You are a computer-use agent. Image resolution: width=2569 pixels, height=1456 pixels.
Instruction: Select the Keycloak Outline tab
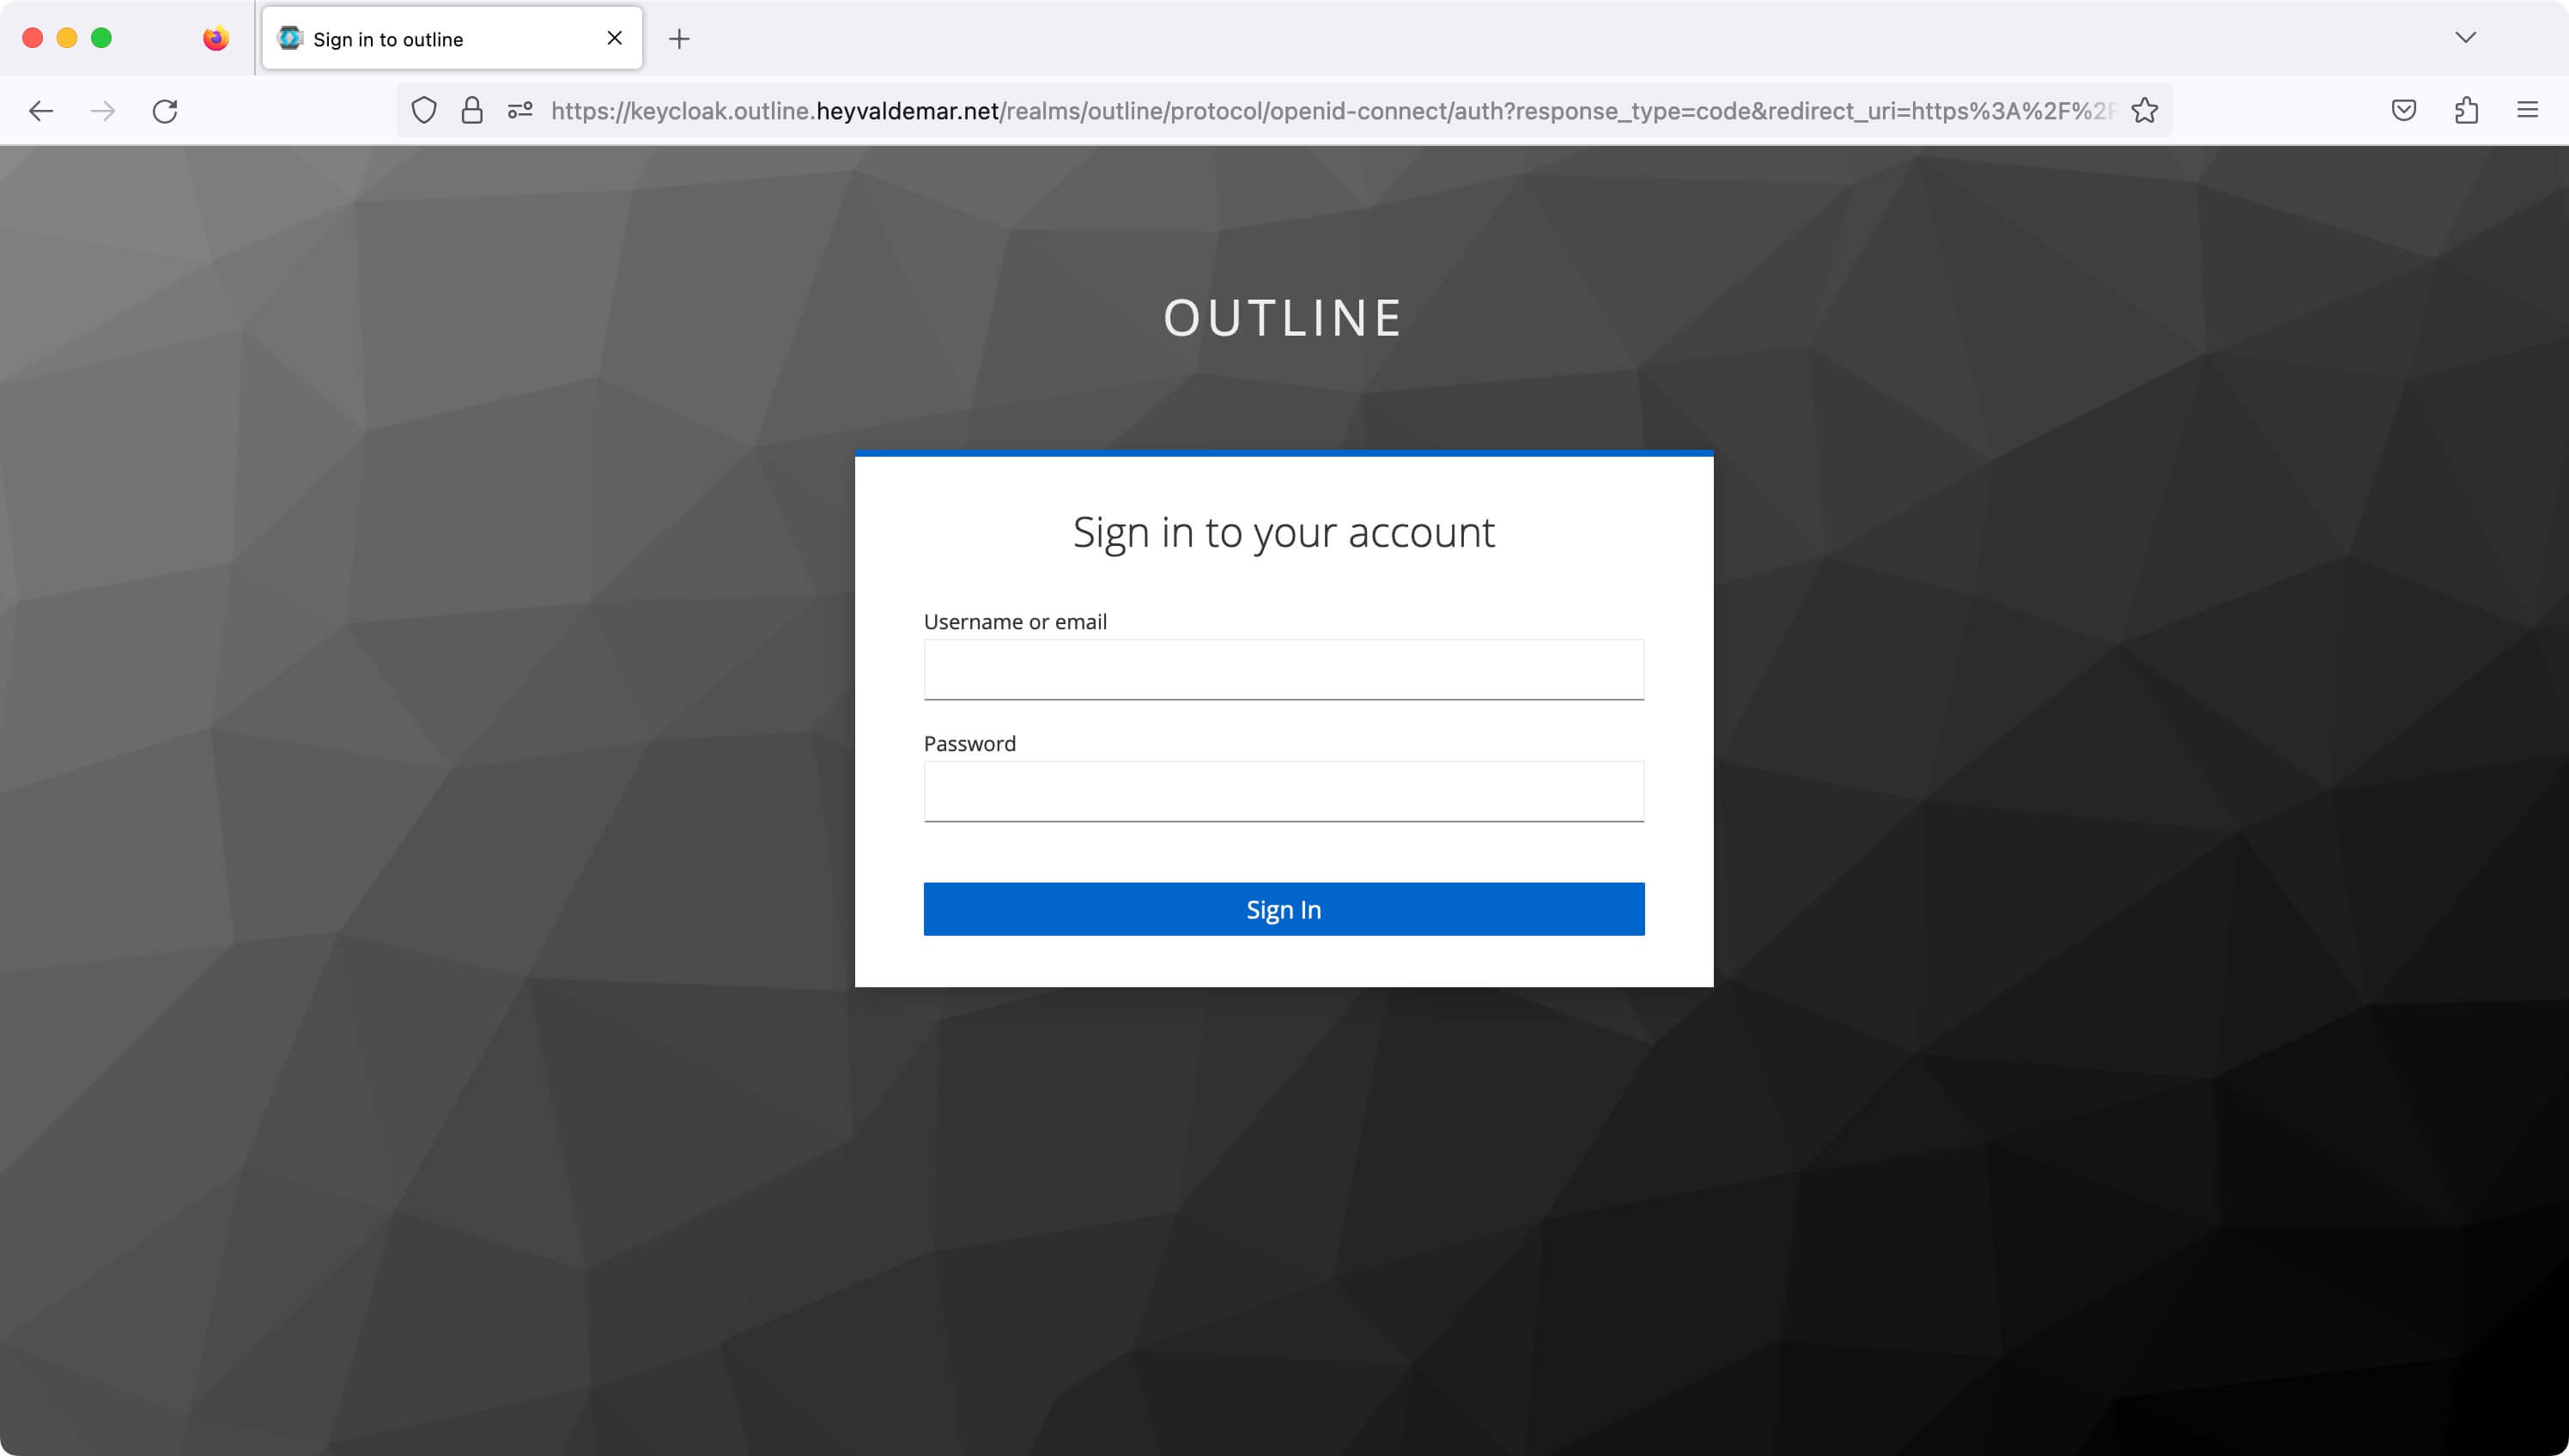[x=448, y=37]
